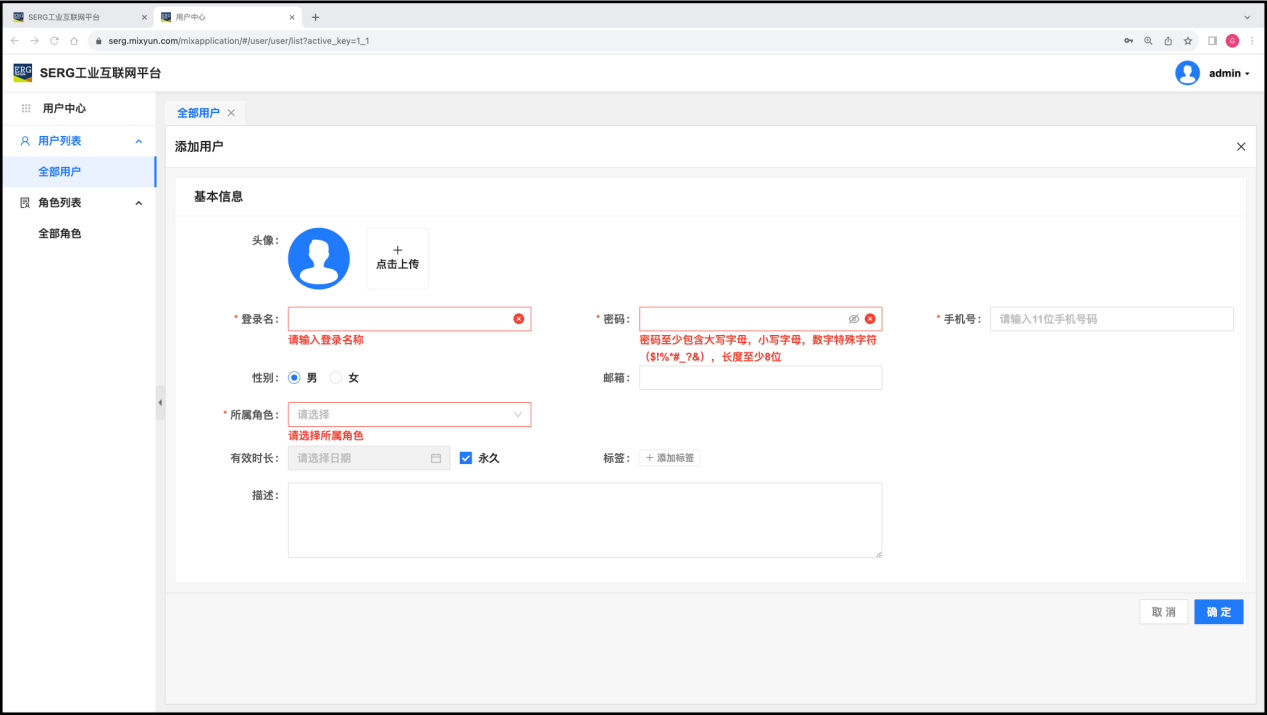Viewport: 1267px width, 715px height.
Task: Open the 所属角色 dropdown
Action: 409,414
